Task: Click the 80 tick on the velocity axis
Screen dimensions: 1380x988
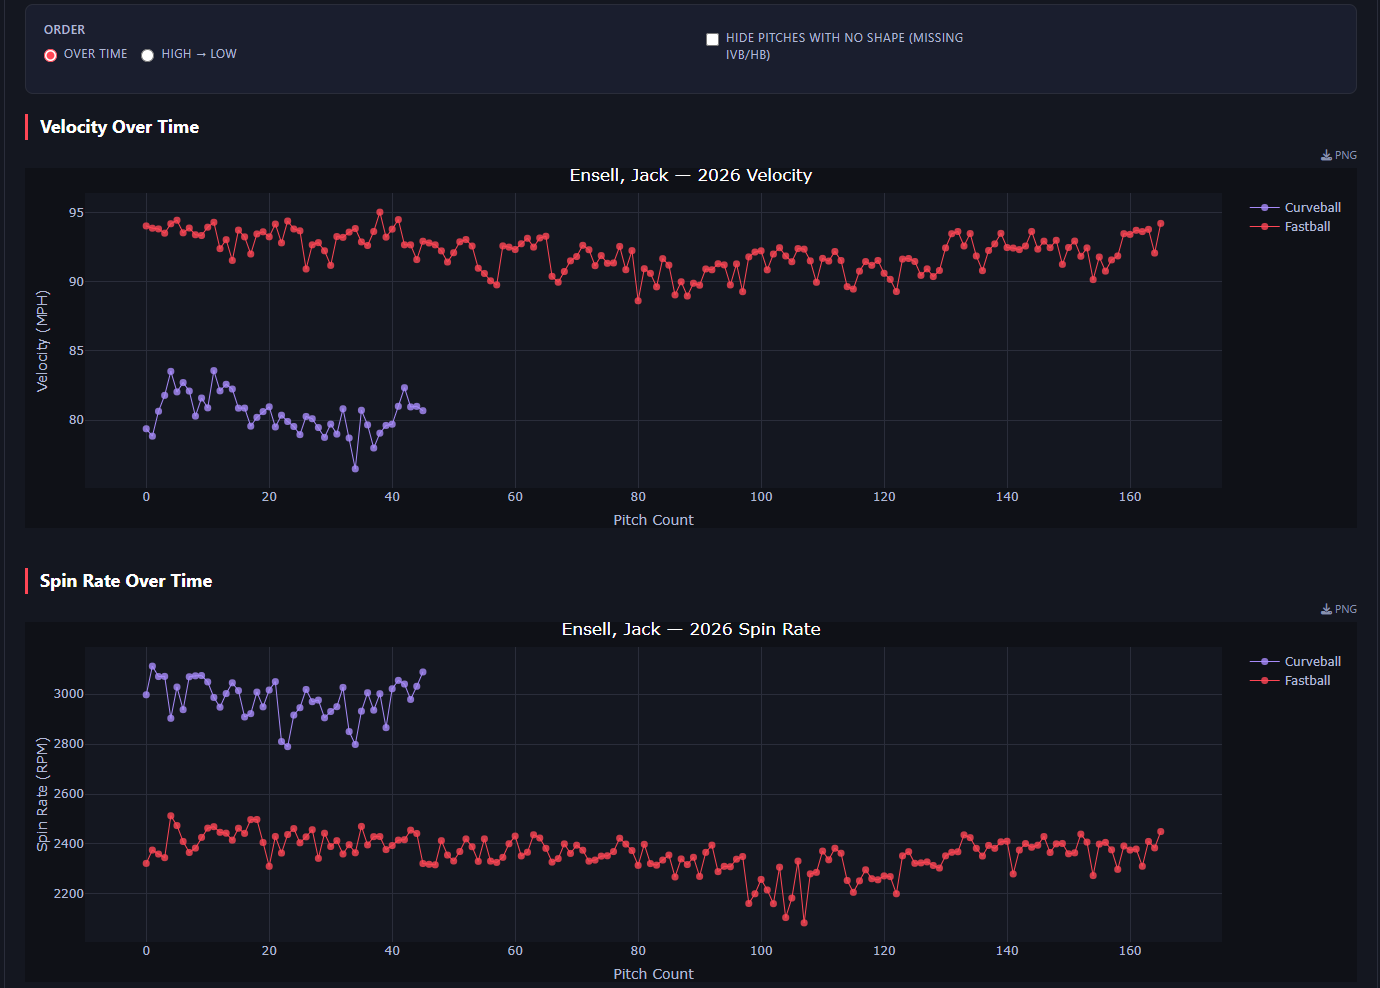Action: (x=76, y=420)
